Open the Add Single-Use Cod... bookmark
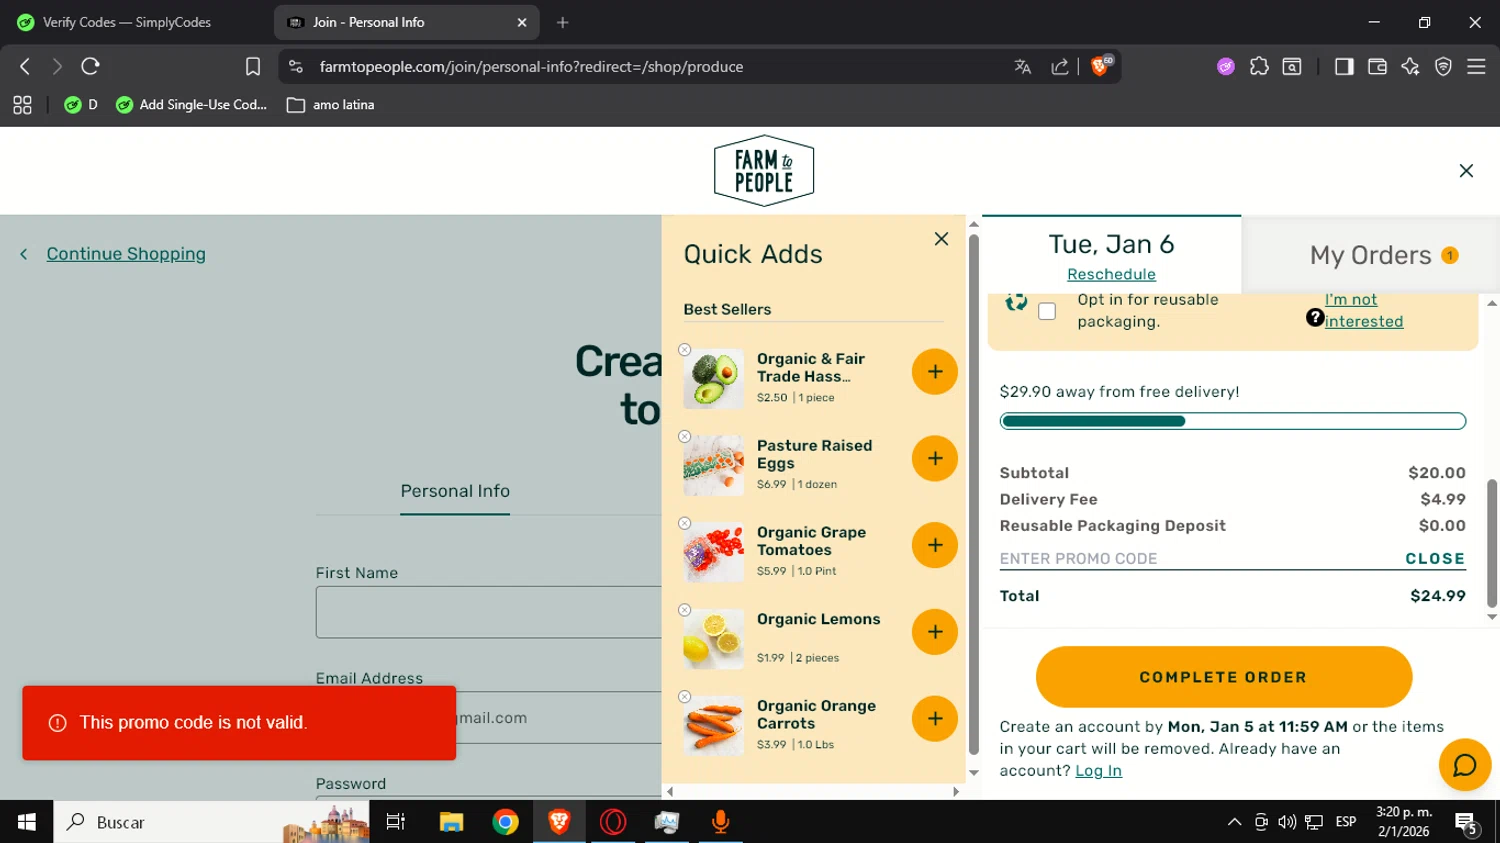This screenshot has width=1500, height=843. tap(191, 105)
